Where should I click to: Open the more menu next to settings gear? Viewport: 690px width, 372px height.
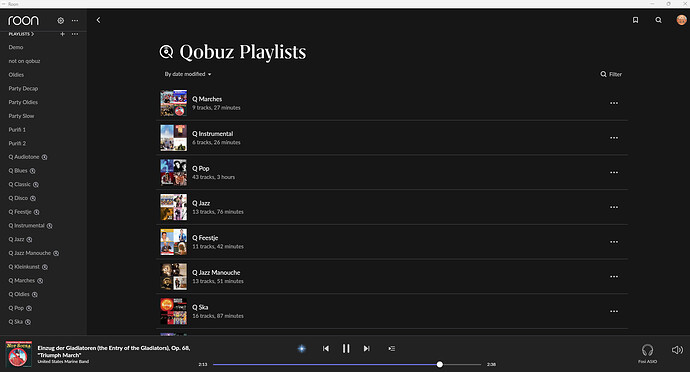point(75,21)
